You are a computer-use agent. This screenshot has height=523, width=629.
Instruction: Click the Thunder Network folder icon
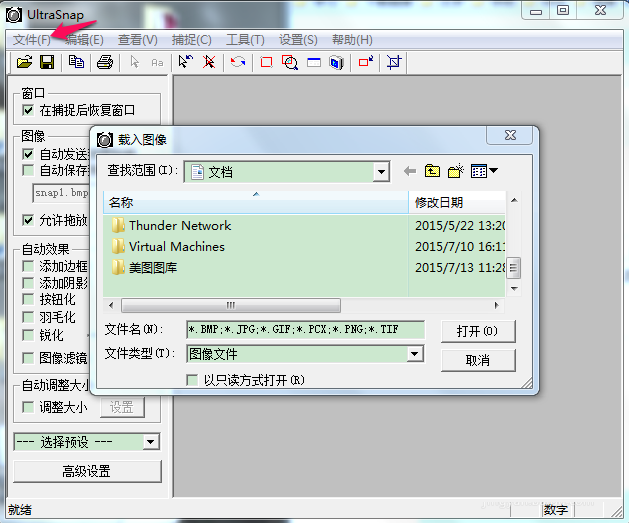click(x=118, y=225)
